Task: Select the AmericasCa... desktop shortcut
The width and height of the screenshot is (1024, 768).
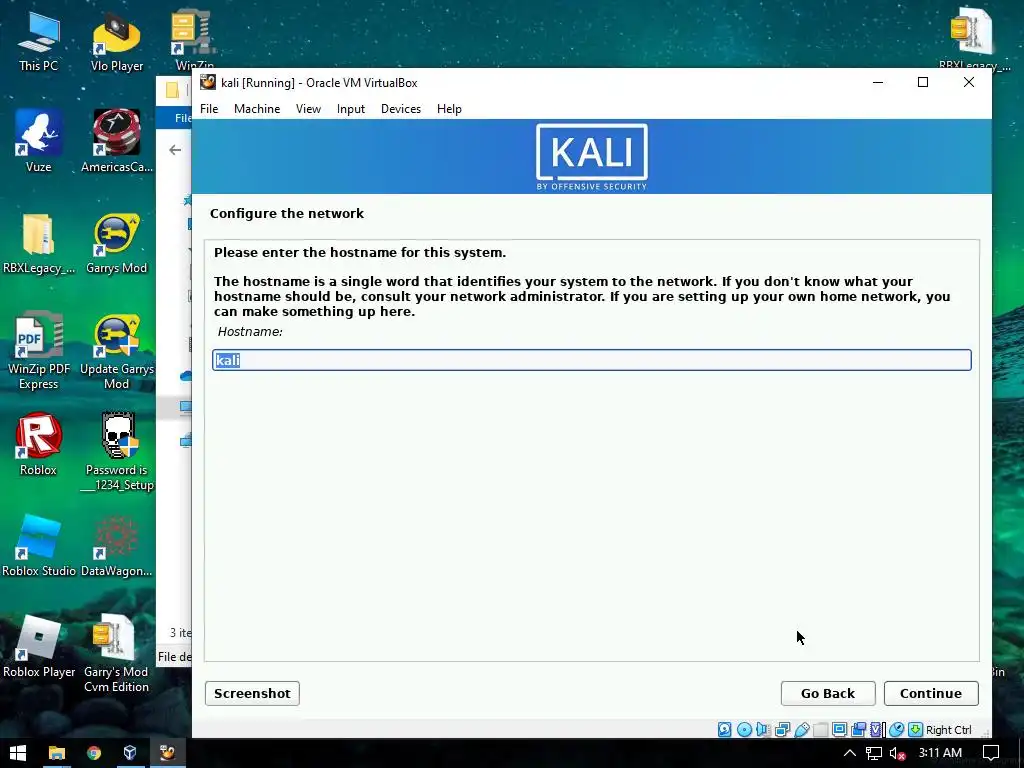Action: pyautogui.click(x=117, y=140)
